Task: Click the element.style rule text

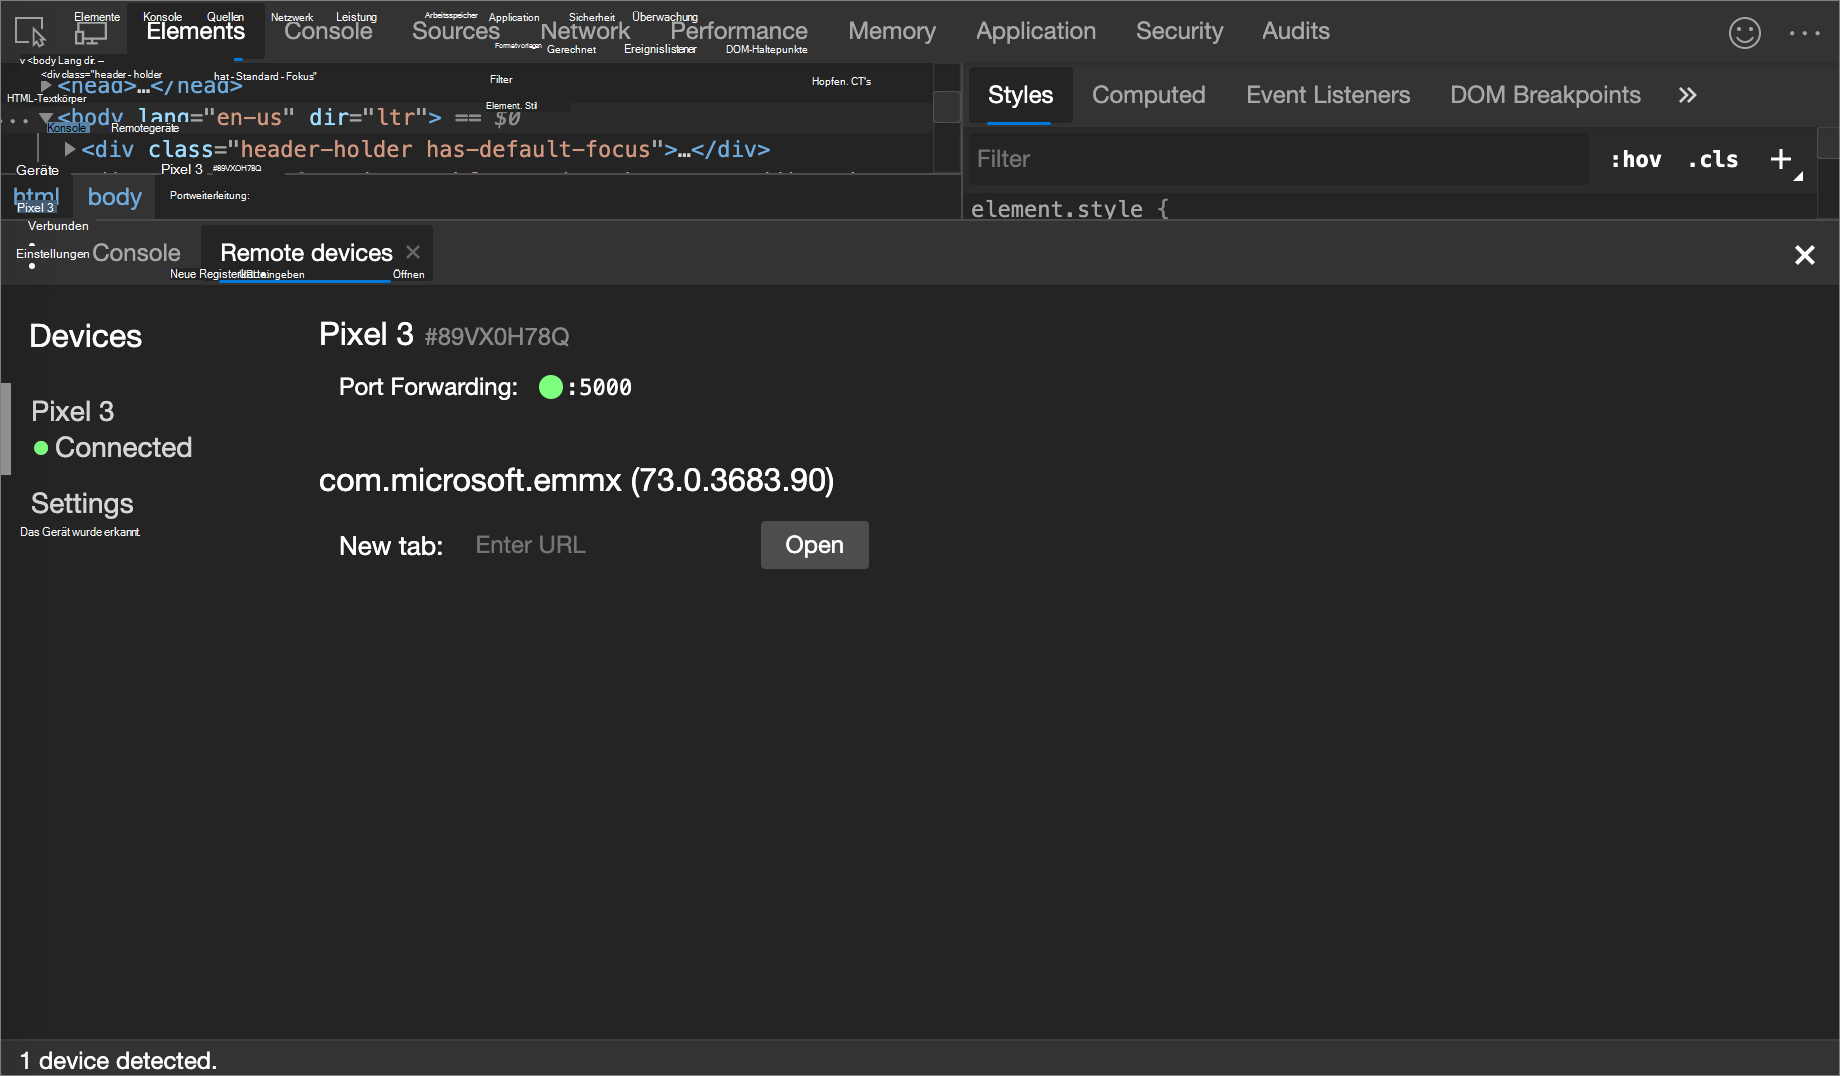Action: [x=1069, y=209]
